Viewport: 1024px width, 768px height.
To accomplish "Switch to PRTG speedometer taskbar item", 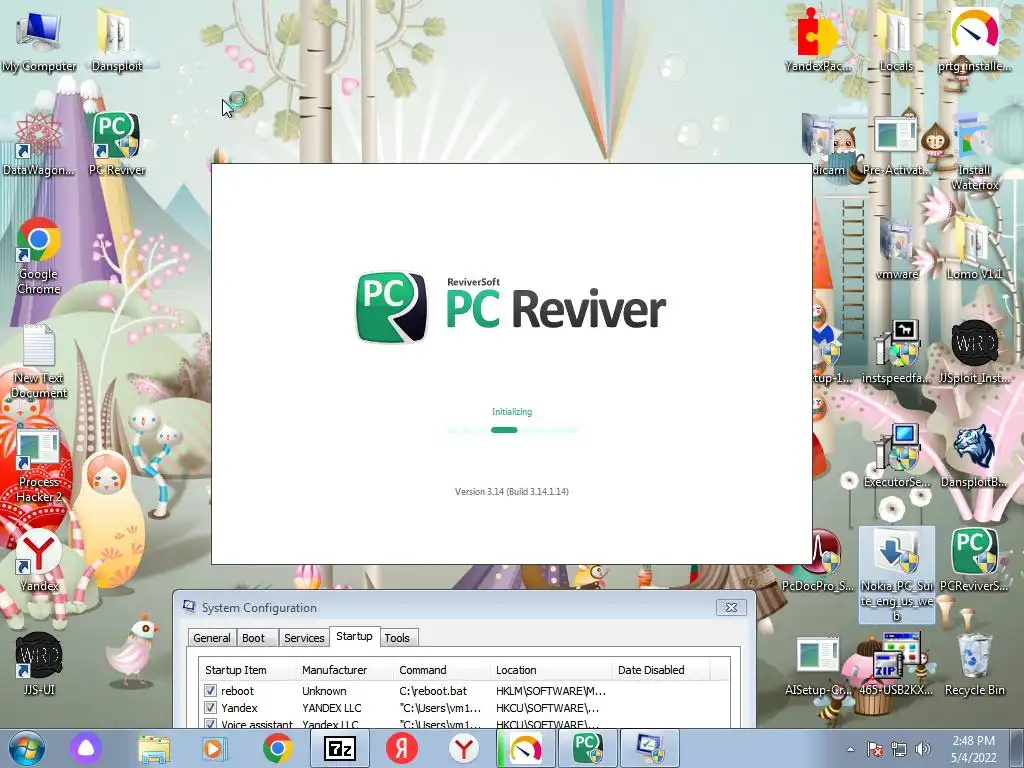I will pyautogui.click(x=526, y=748).
